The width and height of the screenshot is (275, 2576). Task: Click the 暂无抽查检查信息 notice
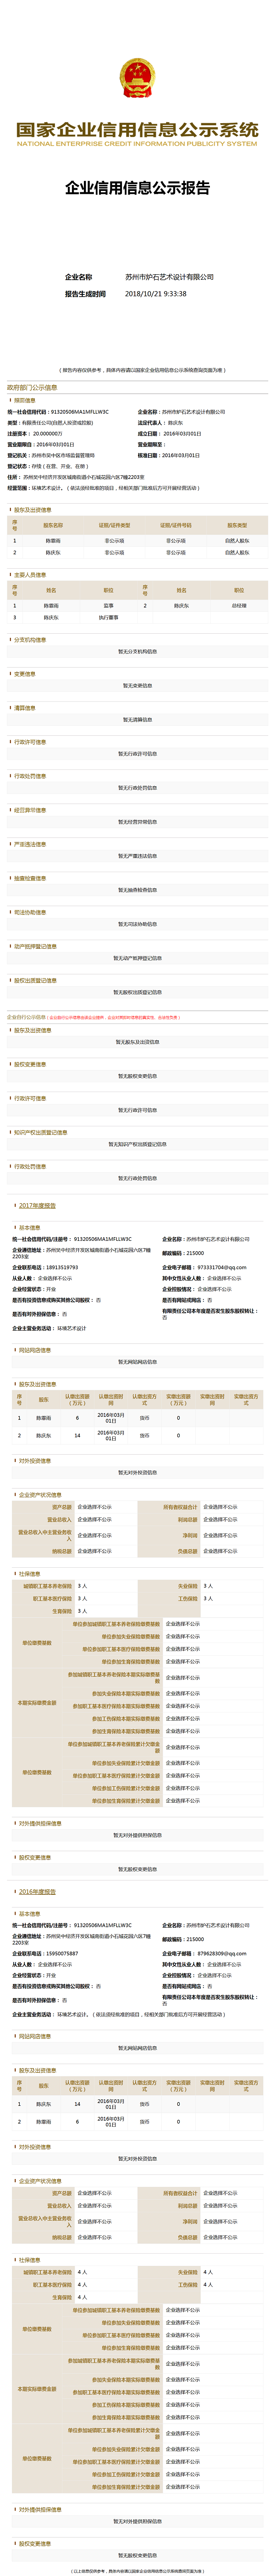point(138,890)
